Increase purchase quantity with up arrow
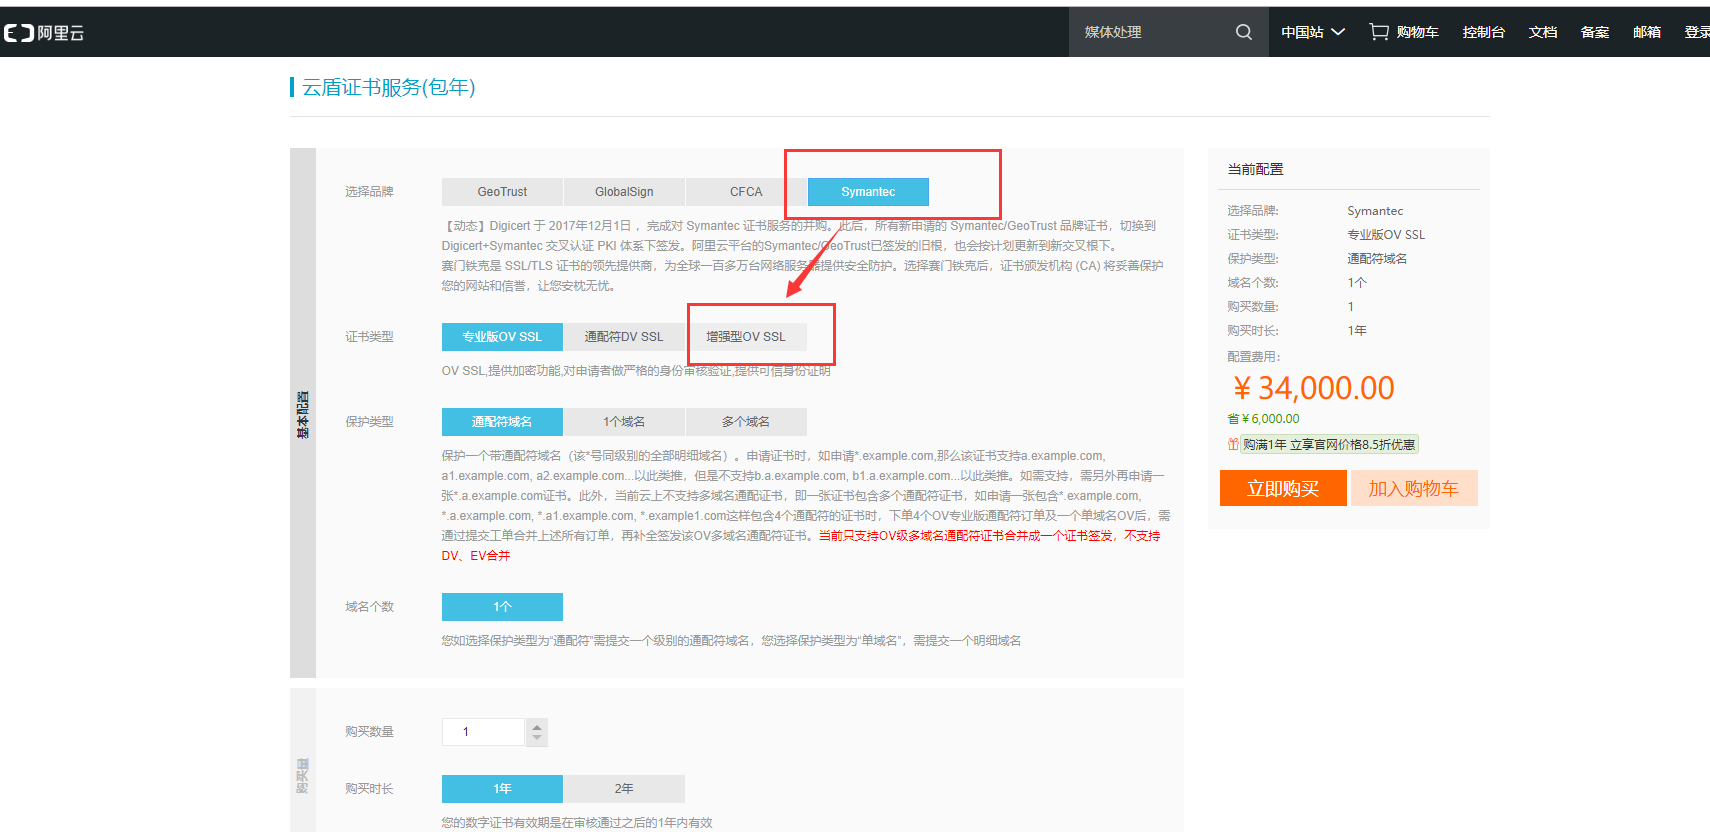Screen dimensions: 1710x832 pos(537,726)
